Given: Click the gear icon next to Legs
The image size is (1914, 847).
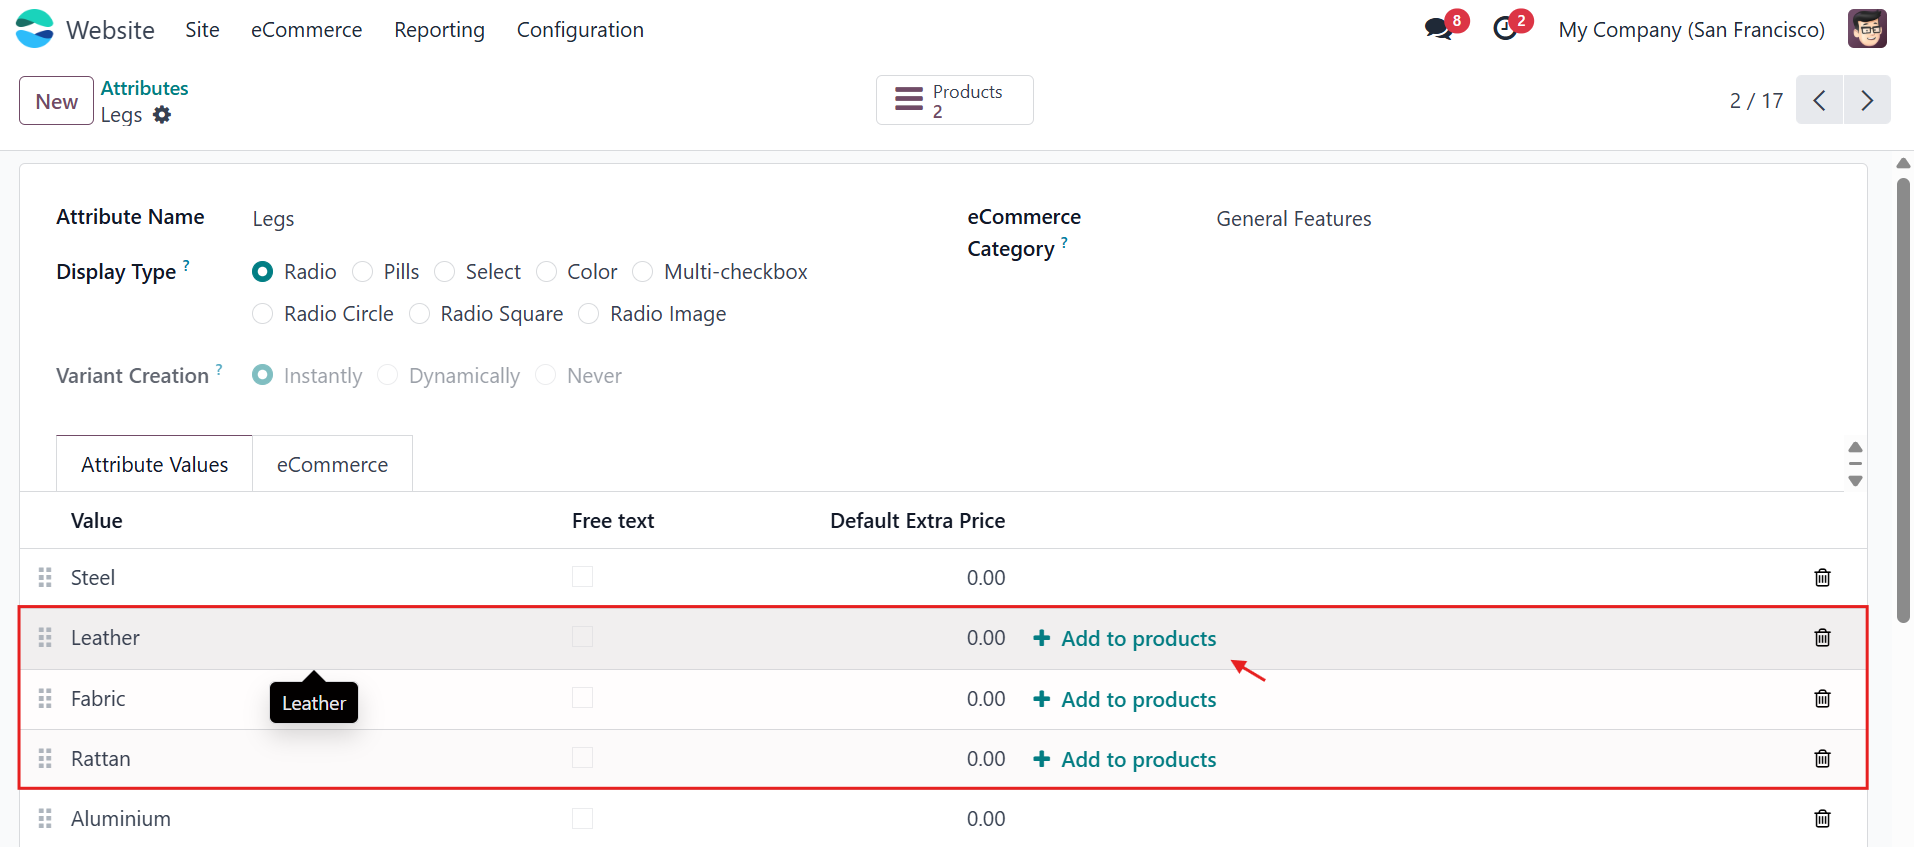Looking at the screenshot, I should click(x=162, y=115).
